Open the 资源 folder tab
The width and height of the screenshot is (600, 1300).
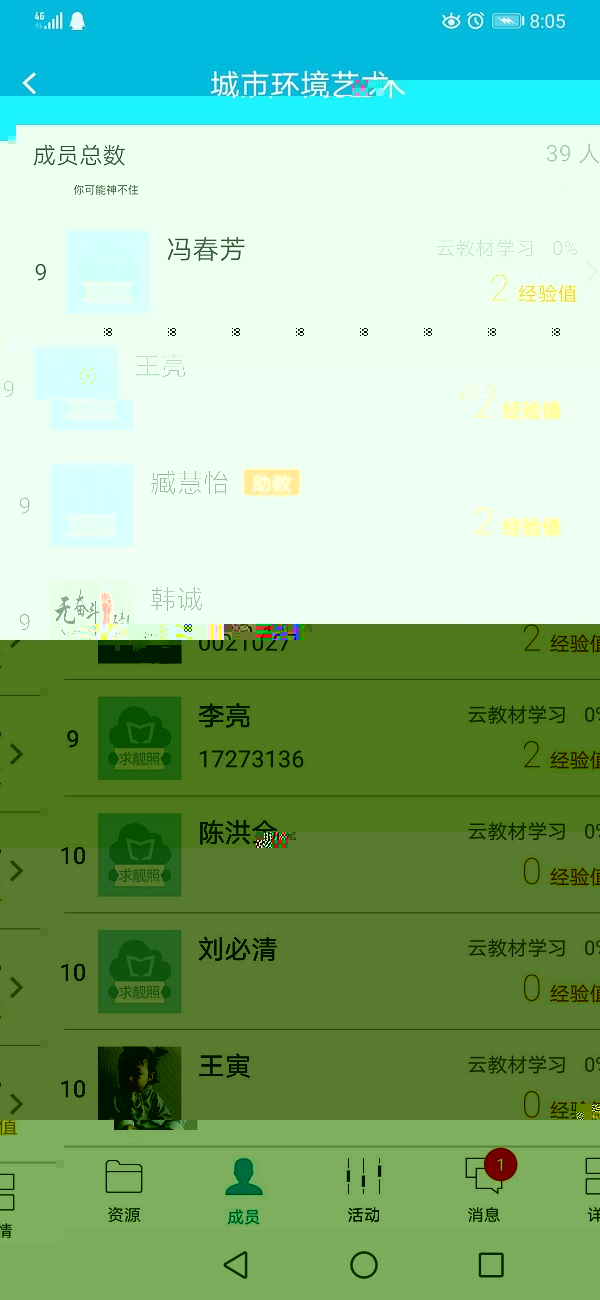click(x=124, y=1191)
